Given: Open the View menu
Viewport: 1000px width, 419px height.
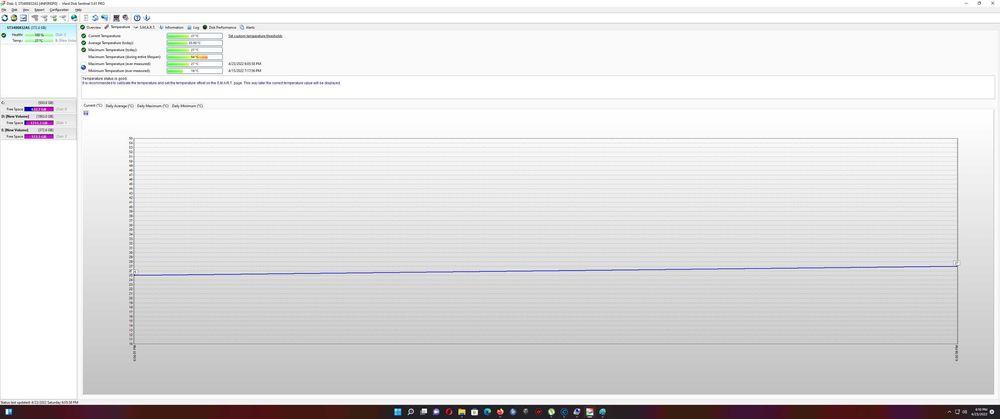Looking at the screenshot, I should coord(26,10).
